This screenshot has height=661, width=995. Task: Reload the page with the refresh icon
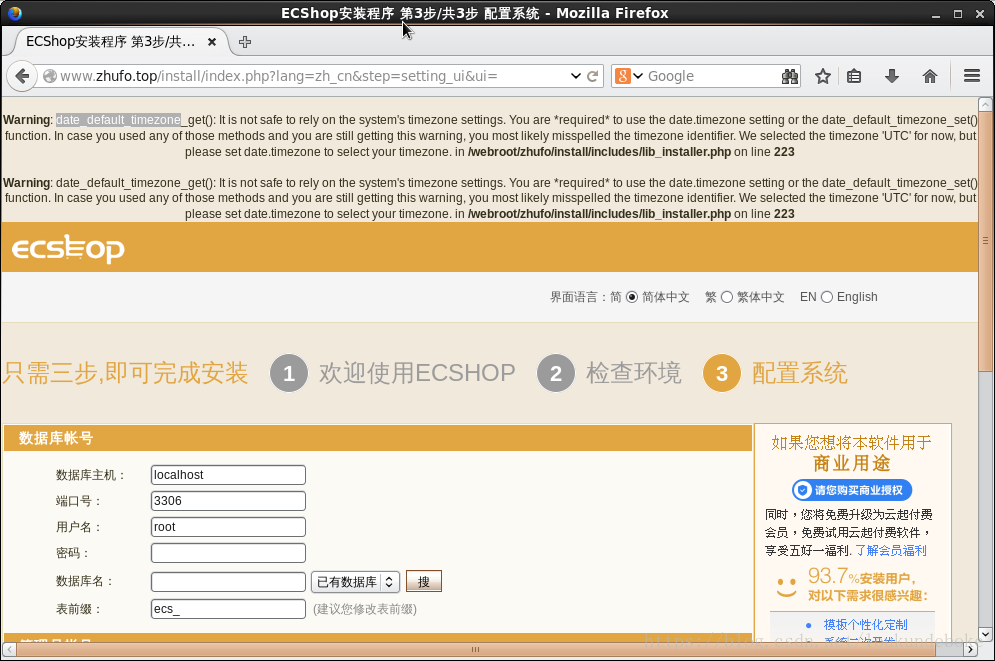click(592, 76)
